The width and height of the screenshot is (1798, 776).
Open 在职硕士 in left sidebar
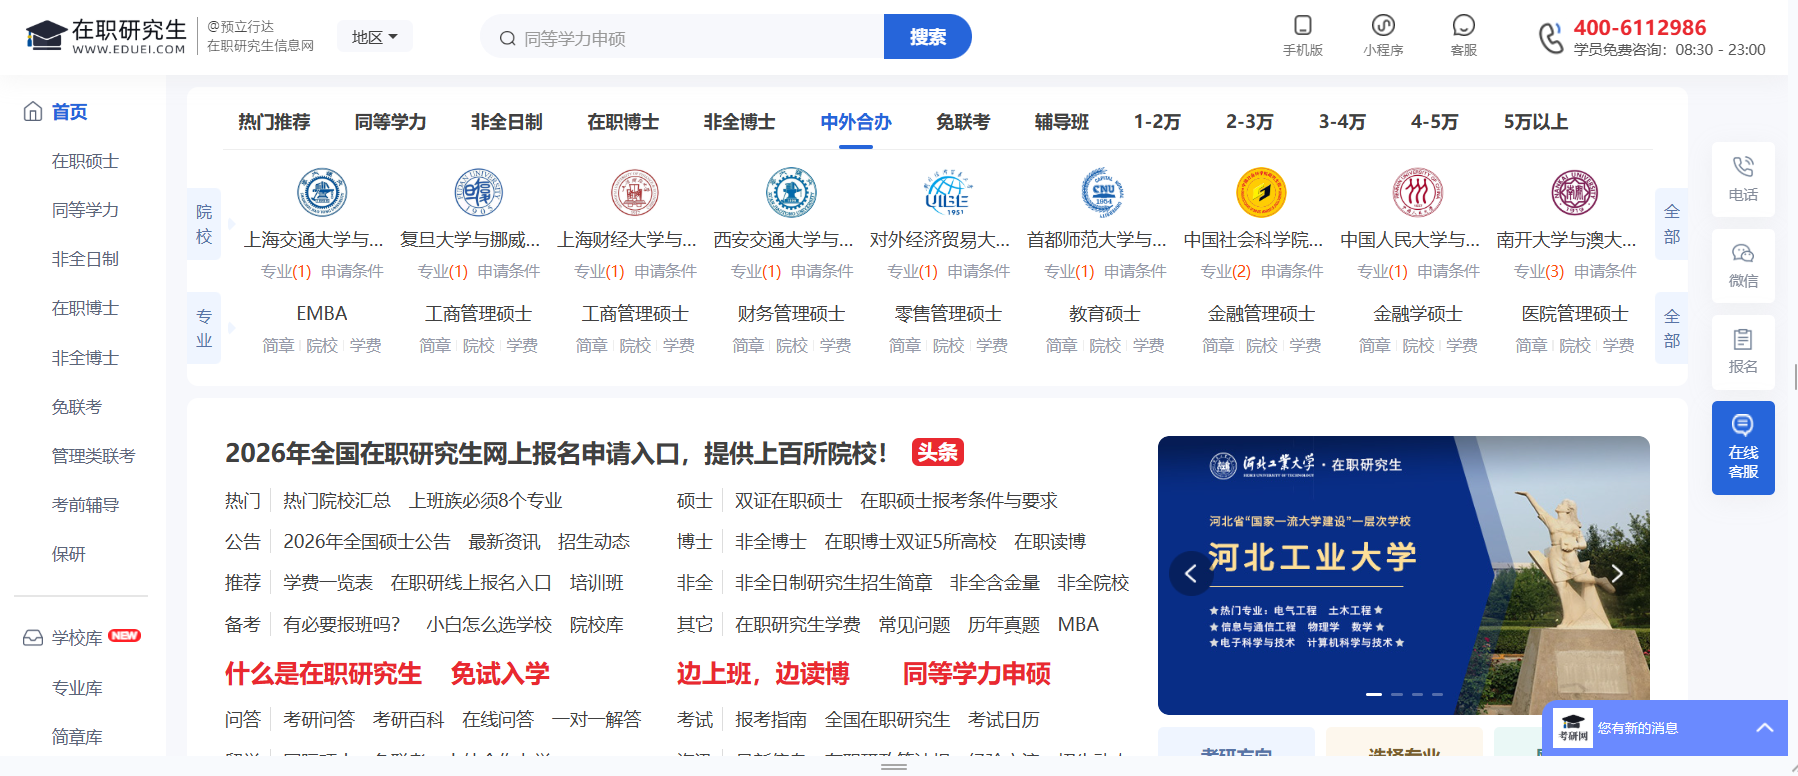click(85, 161)
